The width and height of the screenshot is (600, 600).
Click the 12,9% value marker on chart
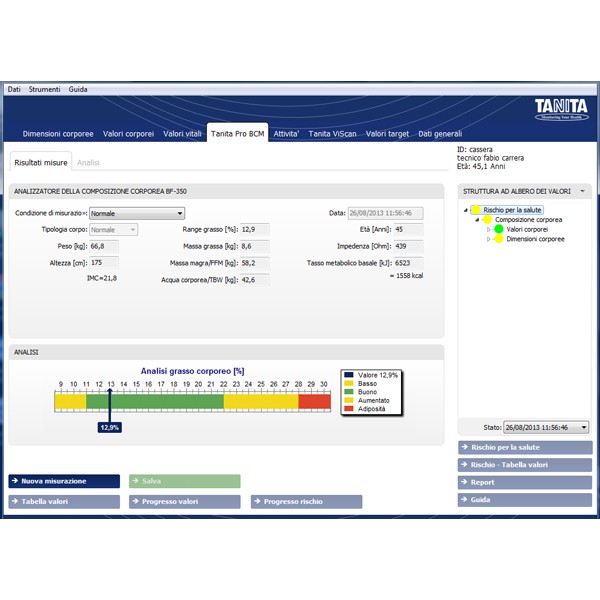tap(109, 427)
